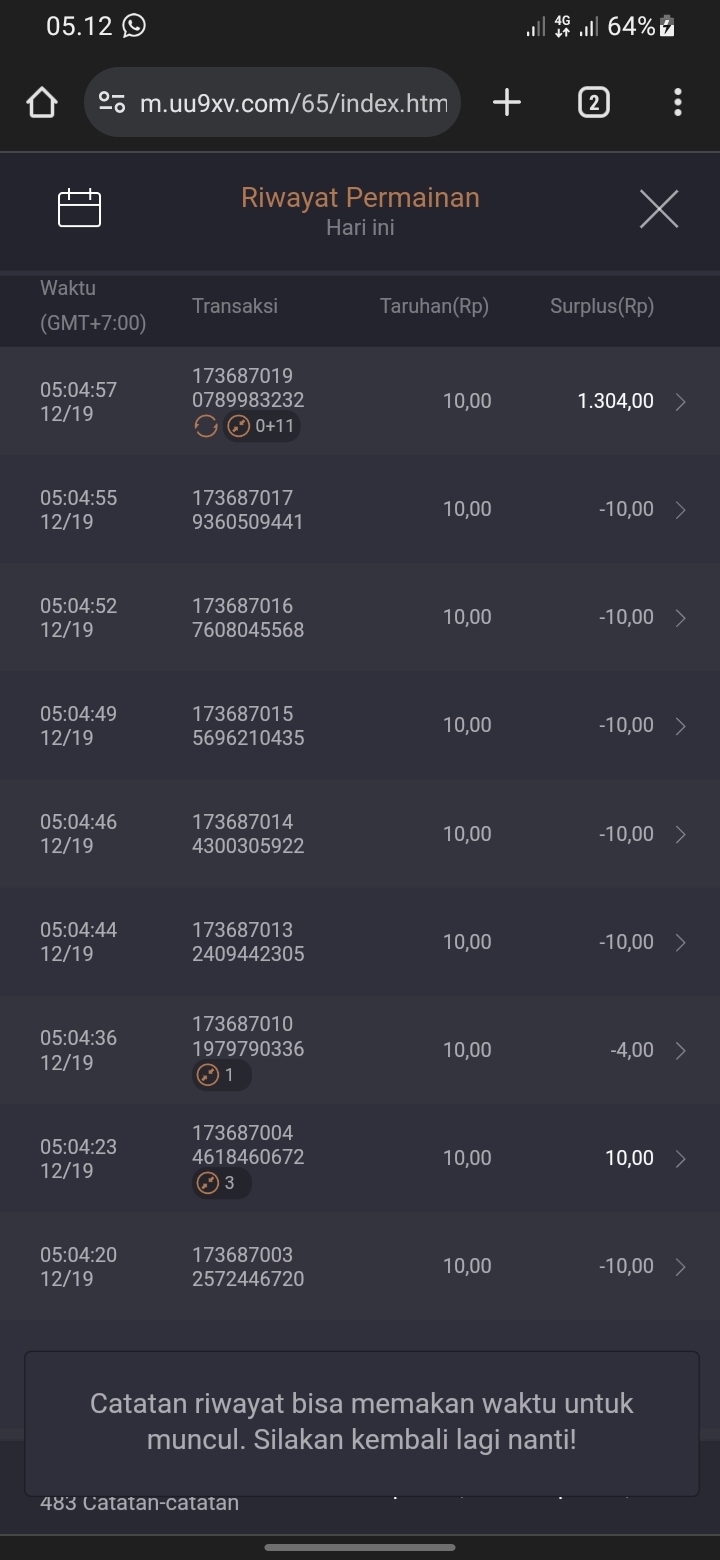Tap the 0+11 free spin badge

tap(262, 427)
